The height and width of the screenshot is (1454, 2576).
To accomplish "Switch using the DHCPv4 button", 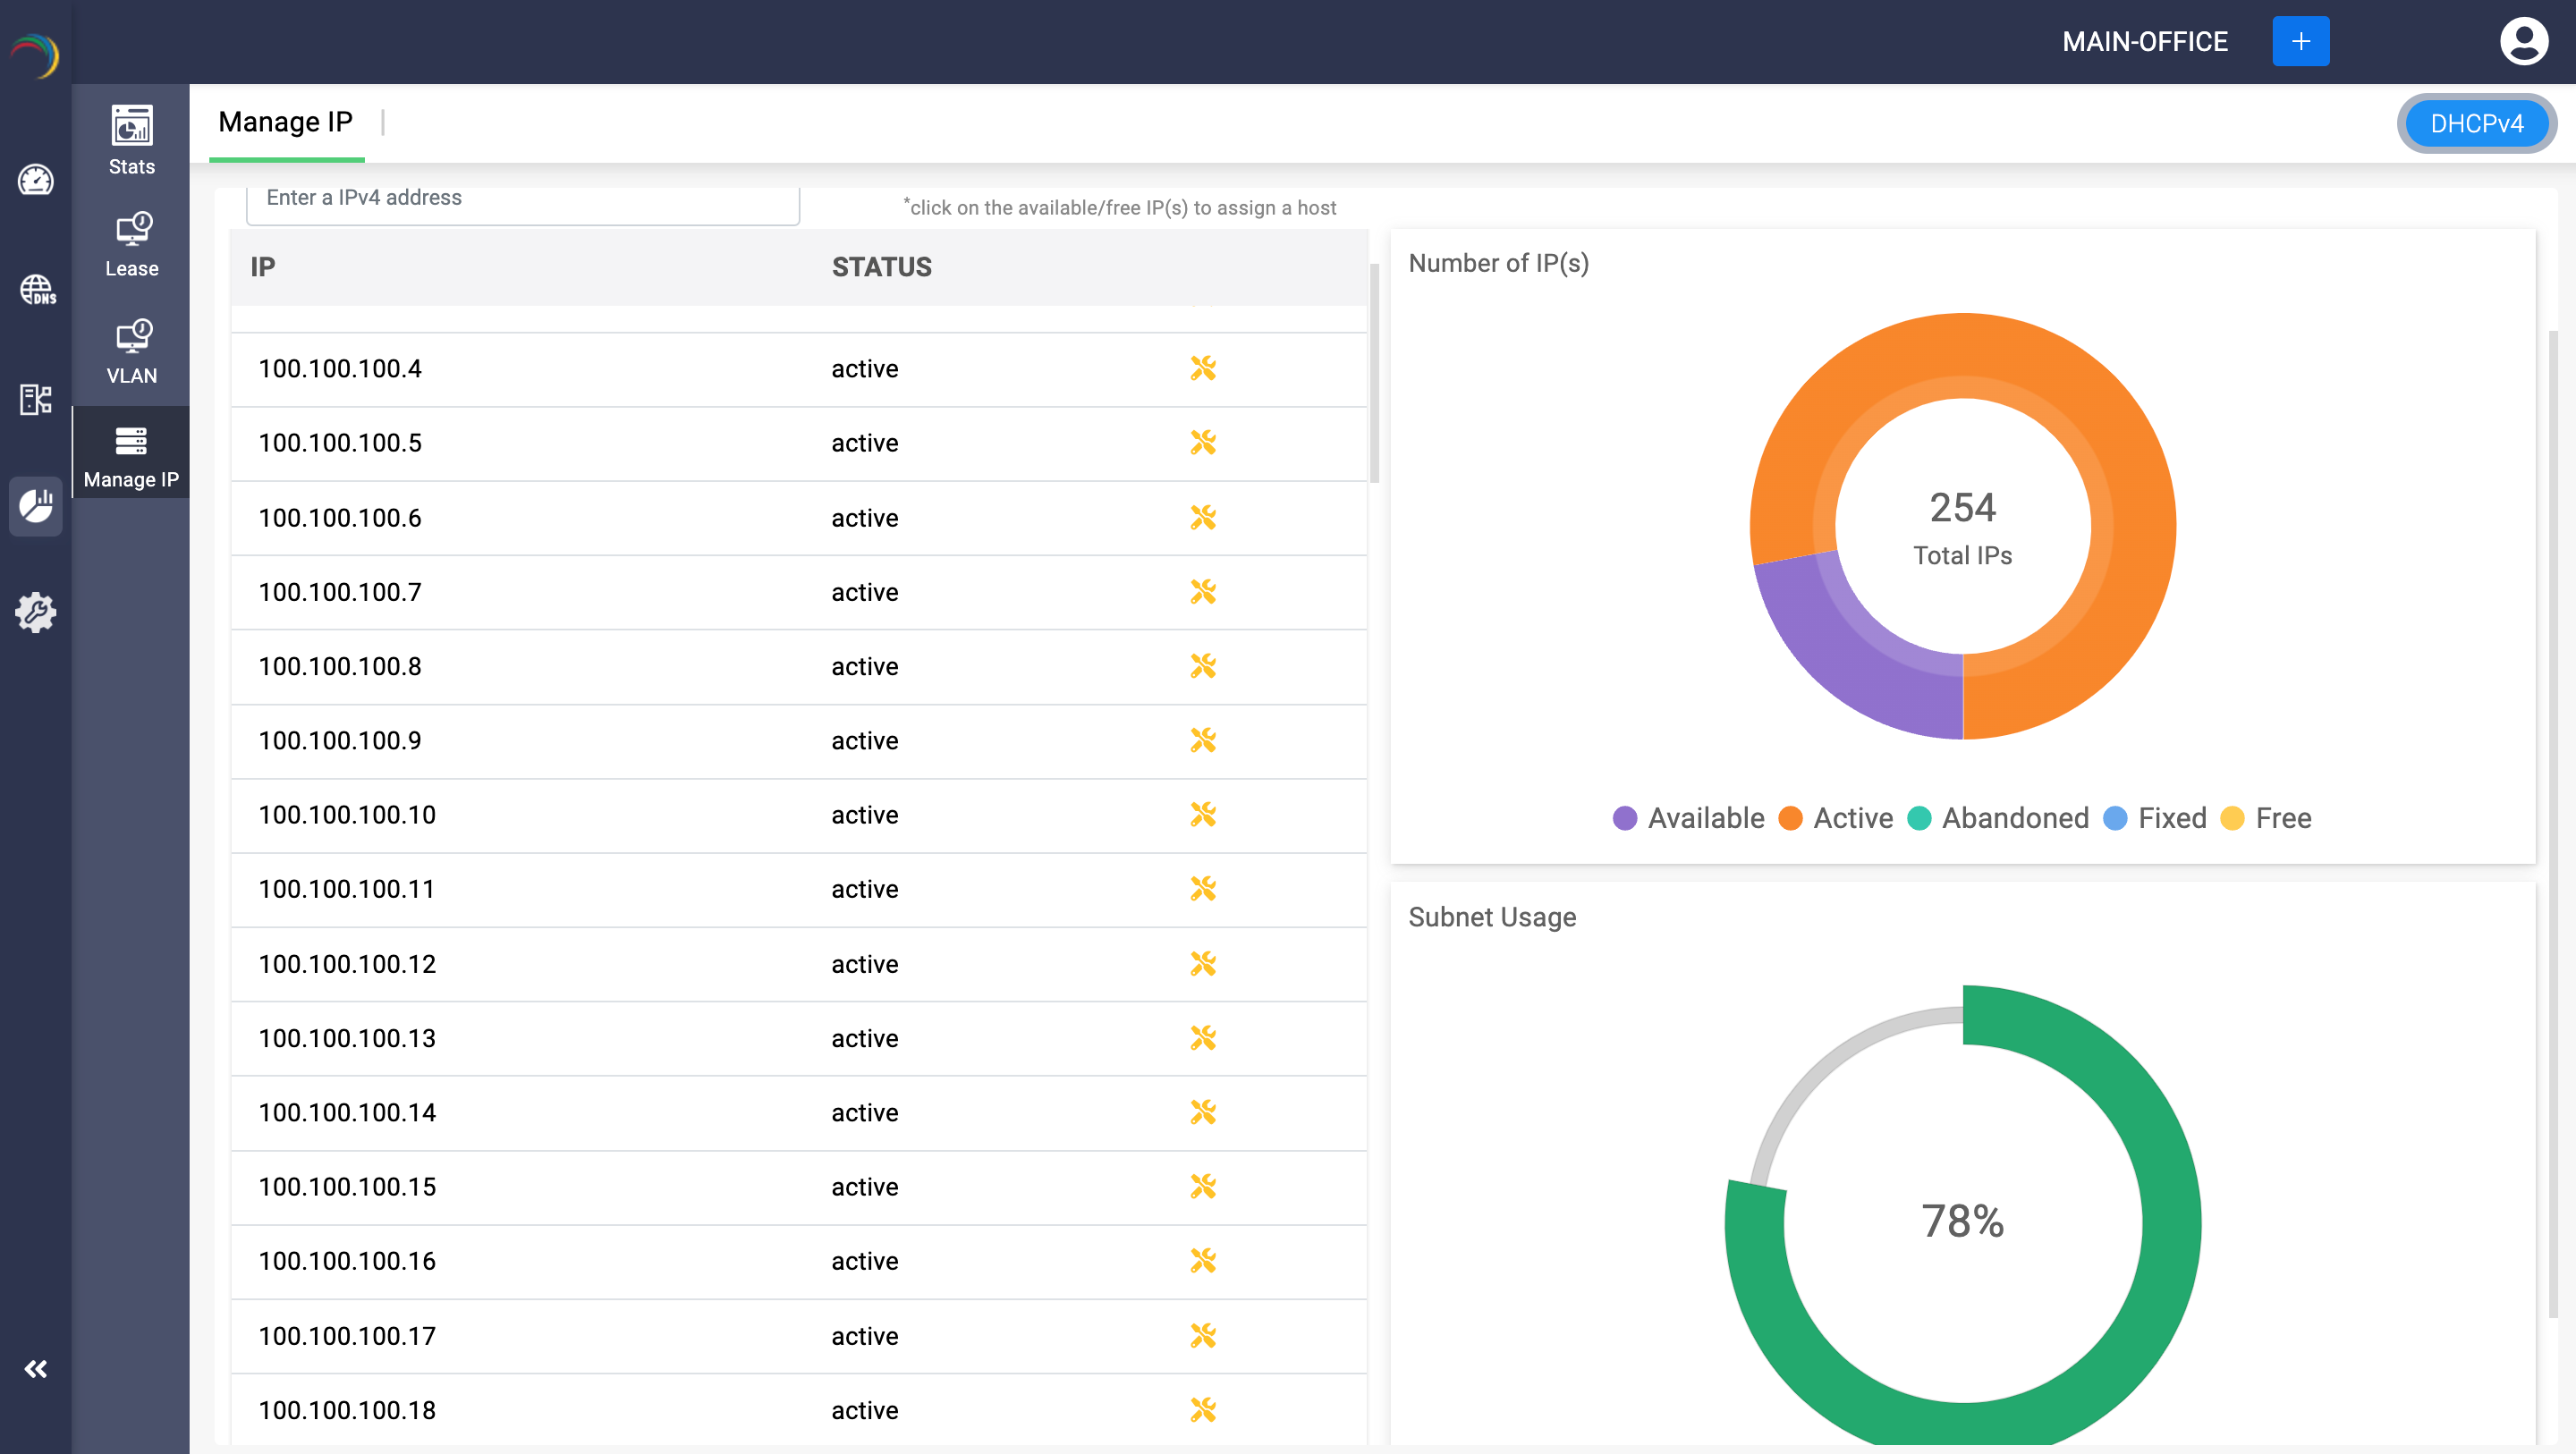I will tap(2476, 123).
